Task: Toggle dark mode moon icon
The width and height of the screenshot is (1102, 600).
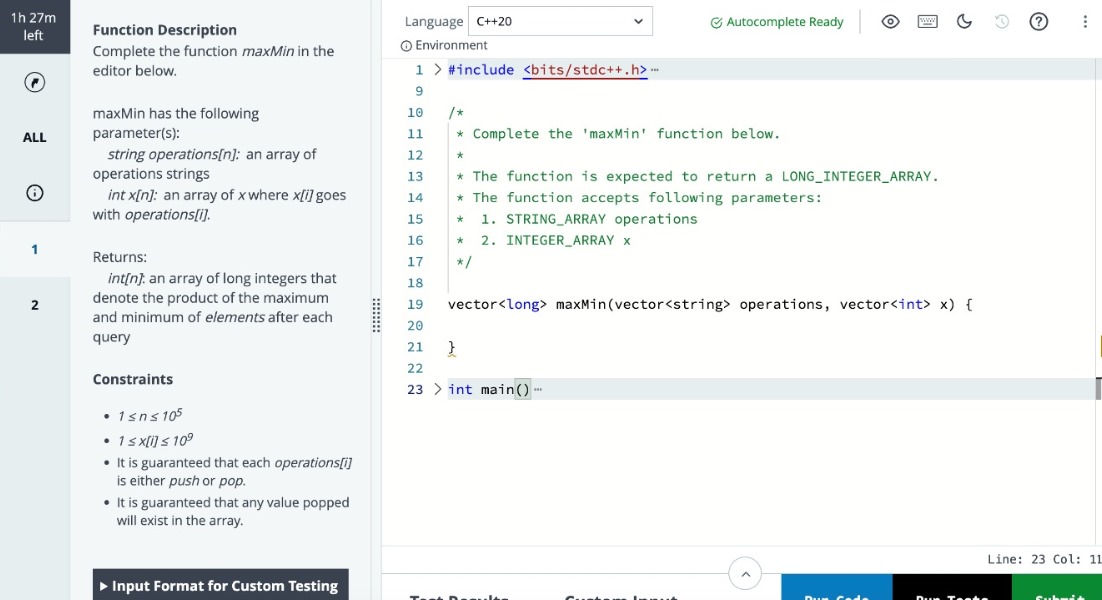Action: pyautogui.click(x=964, y=22)
